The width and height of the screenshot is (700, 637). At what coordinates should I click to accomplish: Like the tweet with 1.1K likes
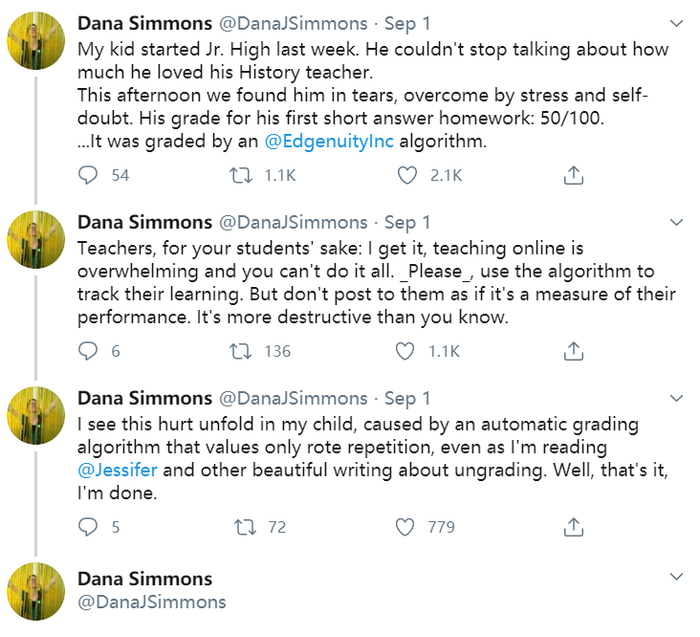tap(407, 351)
